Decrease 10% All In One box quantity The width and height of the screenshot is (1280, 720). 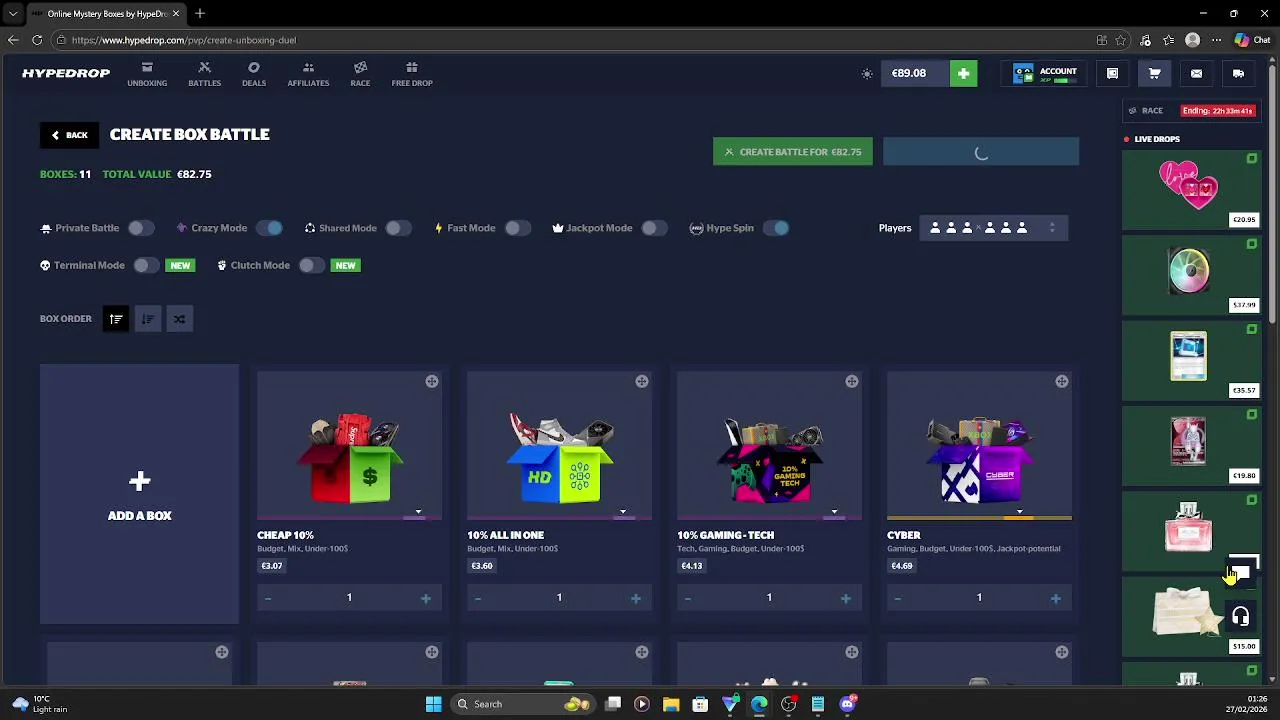pos(478,598)
